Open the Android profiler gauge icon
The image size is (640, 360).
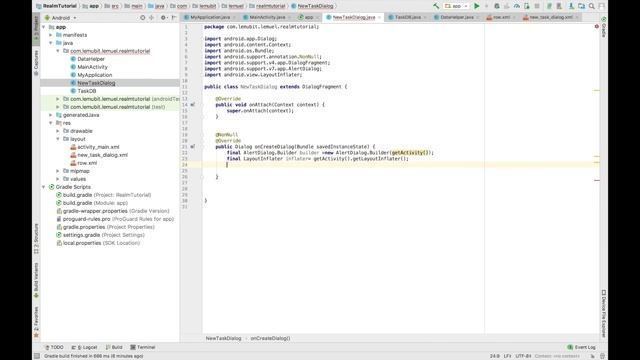[517, 6]
